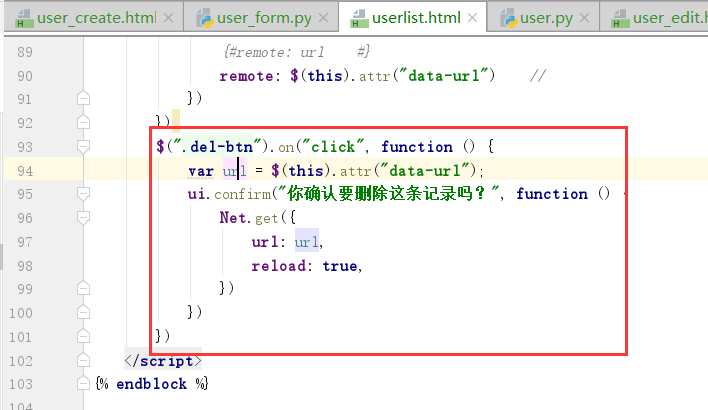Switch to the user_create.html tab
The image size is (708, 410).
pos(93,18)
